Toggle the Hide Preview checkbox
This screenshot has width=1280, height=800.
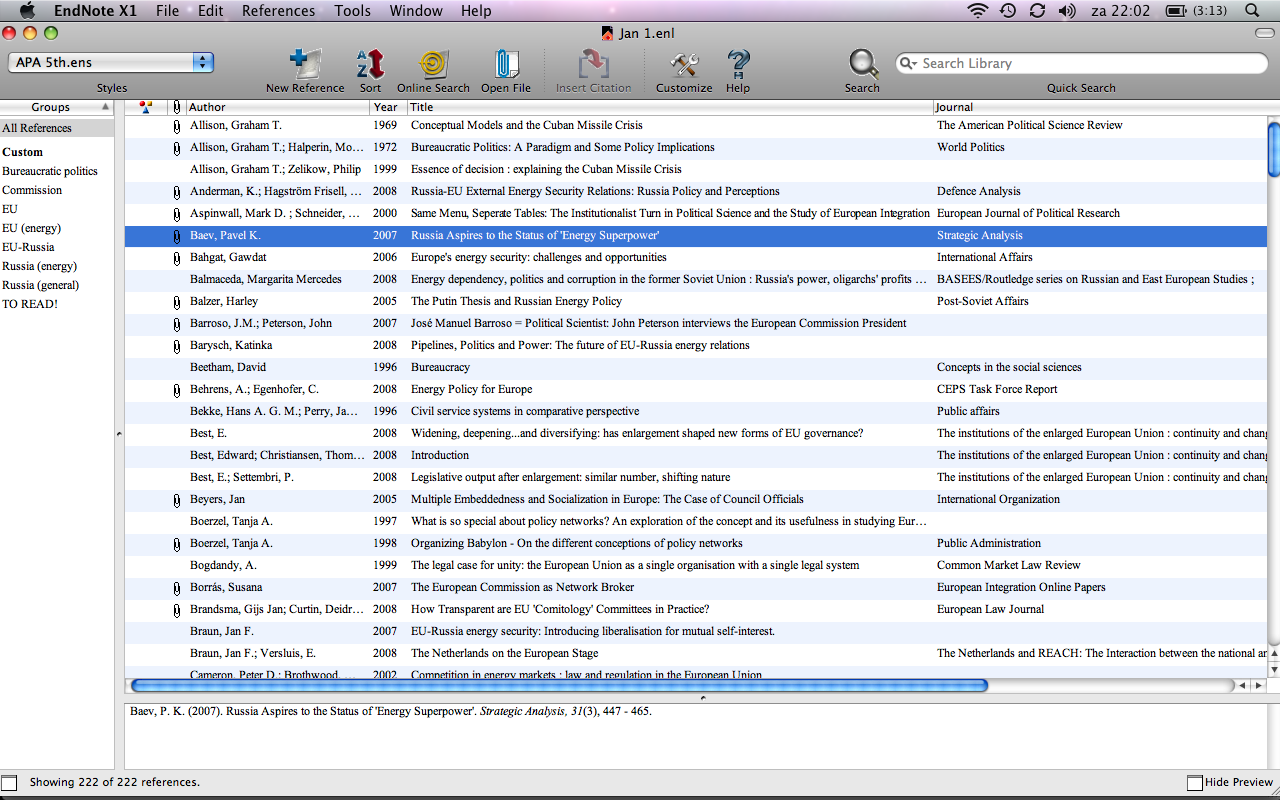1195,782
